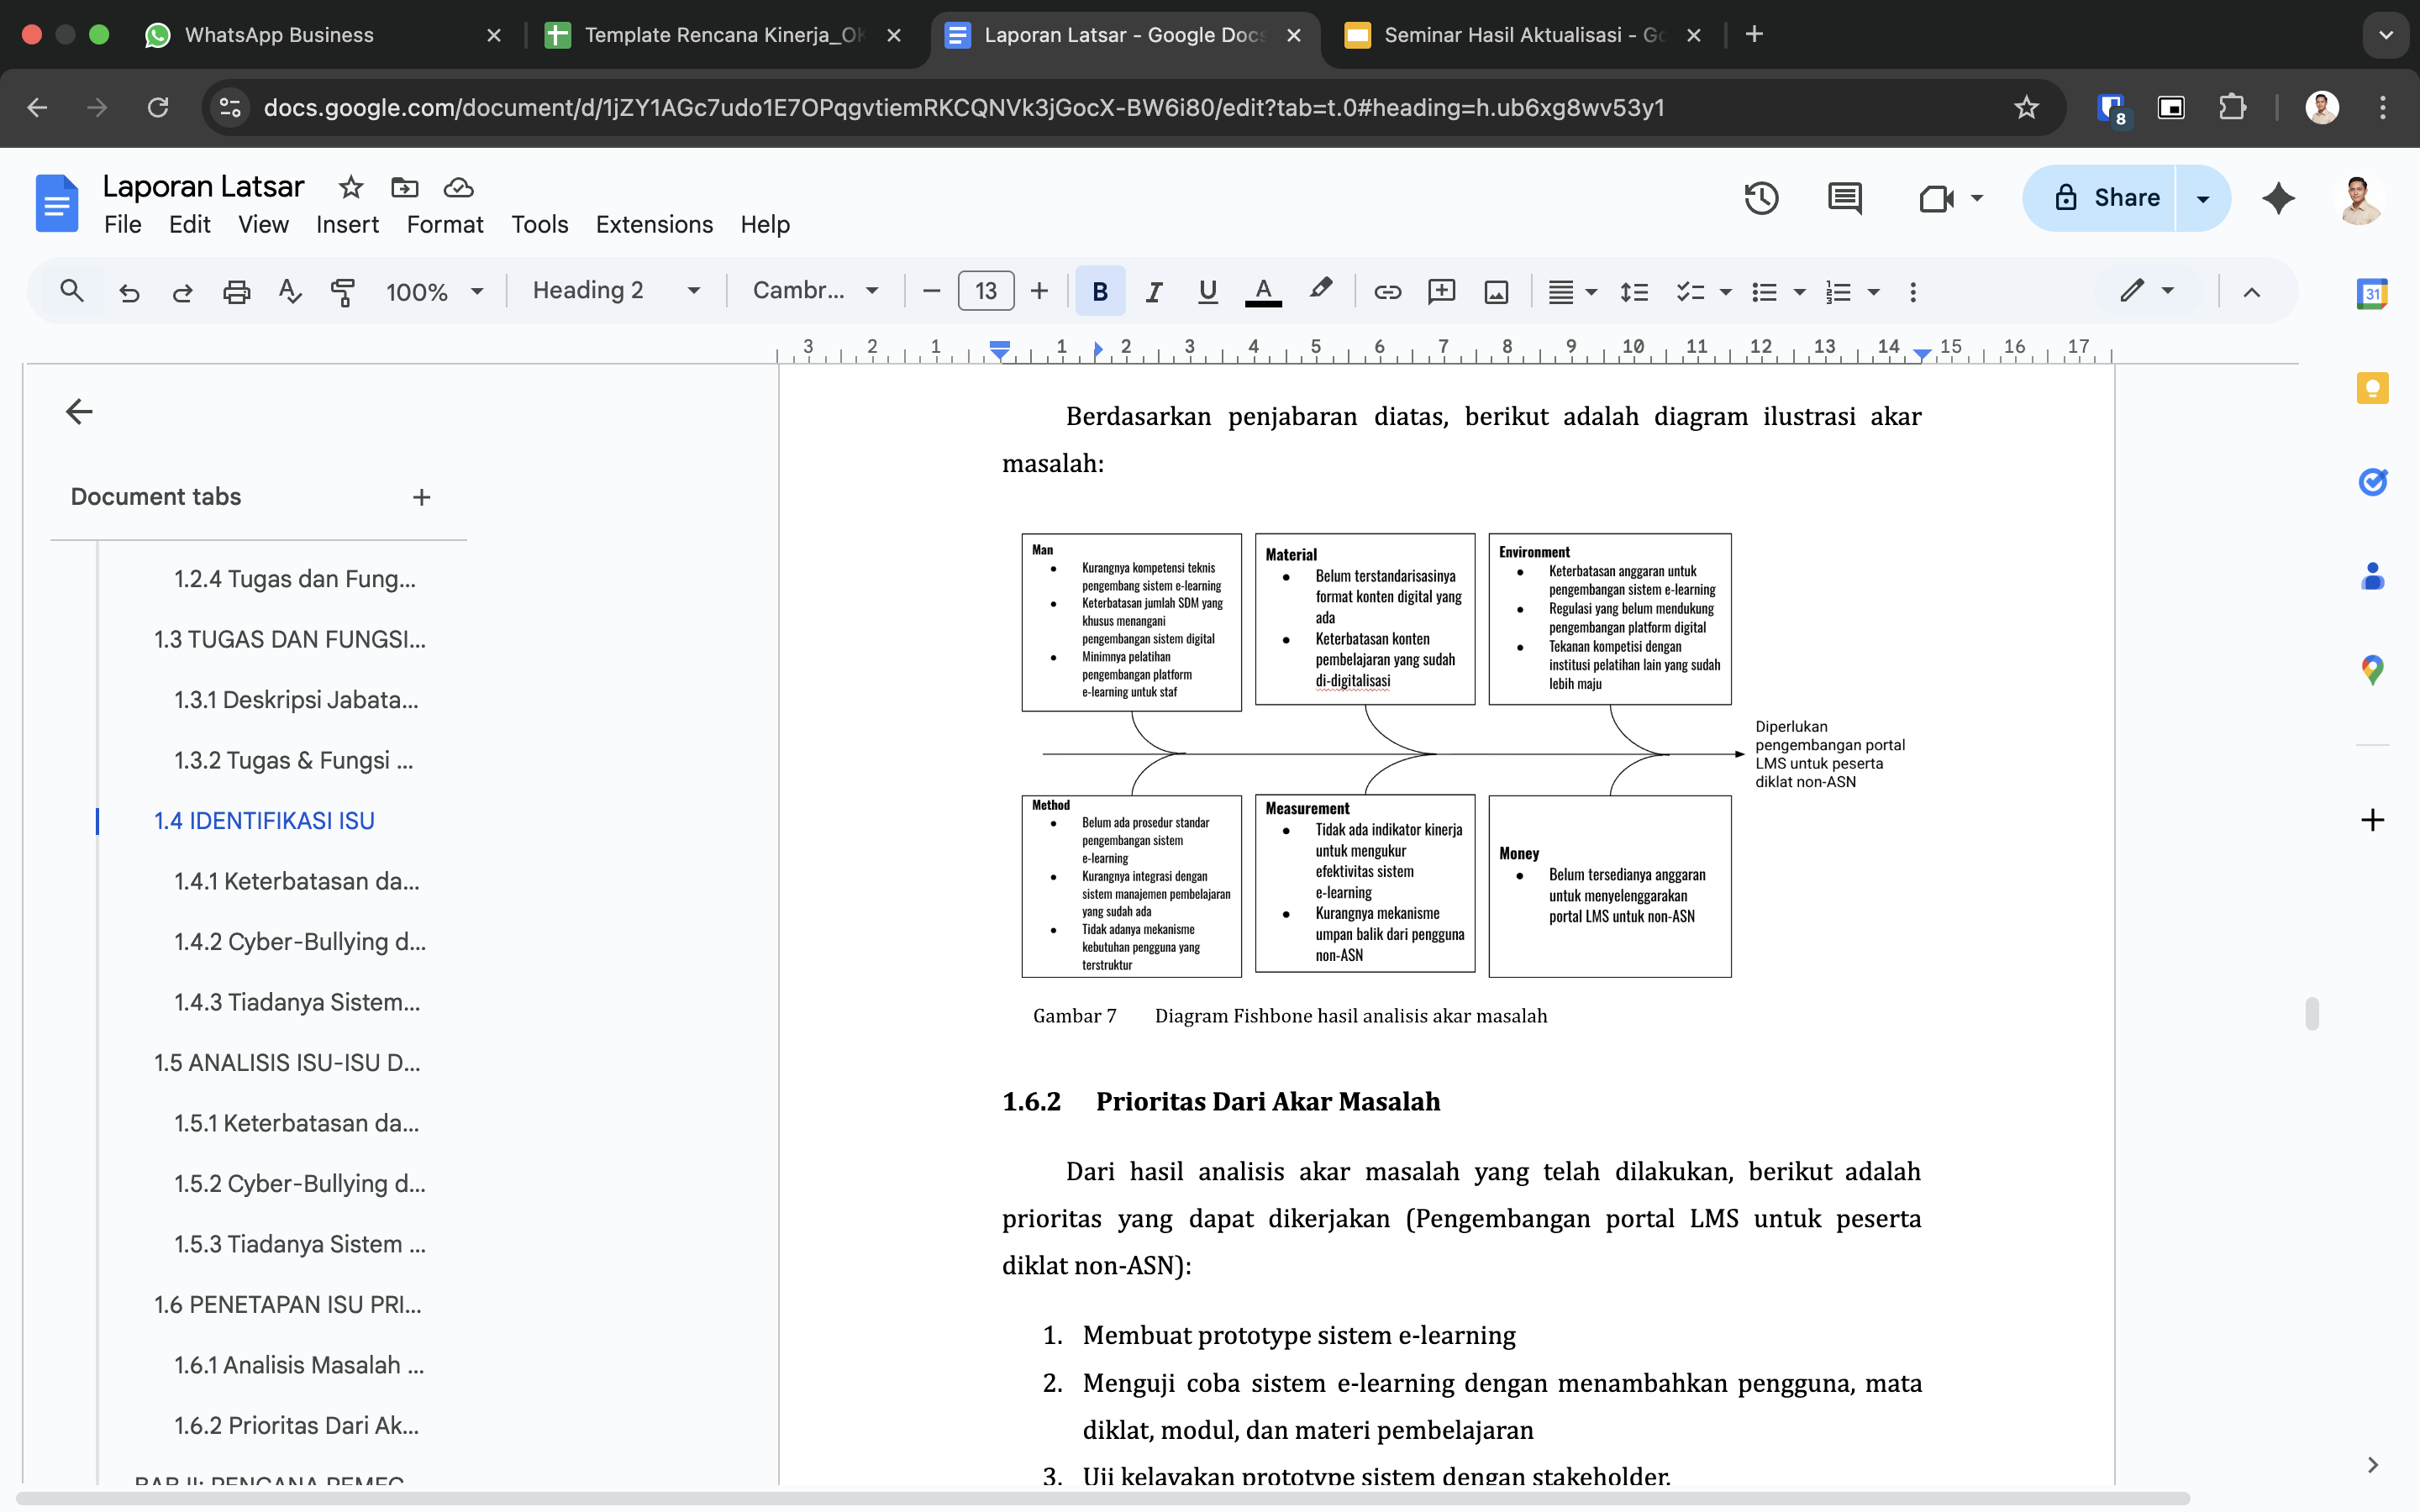Open the Extensions menu
The width and height of the screenshot is (2420, 1512).
pyautogui.click(x=654, y=224)
